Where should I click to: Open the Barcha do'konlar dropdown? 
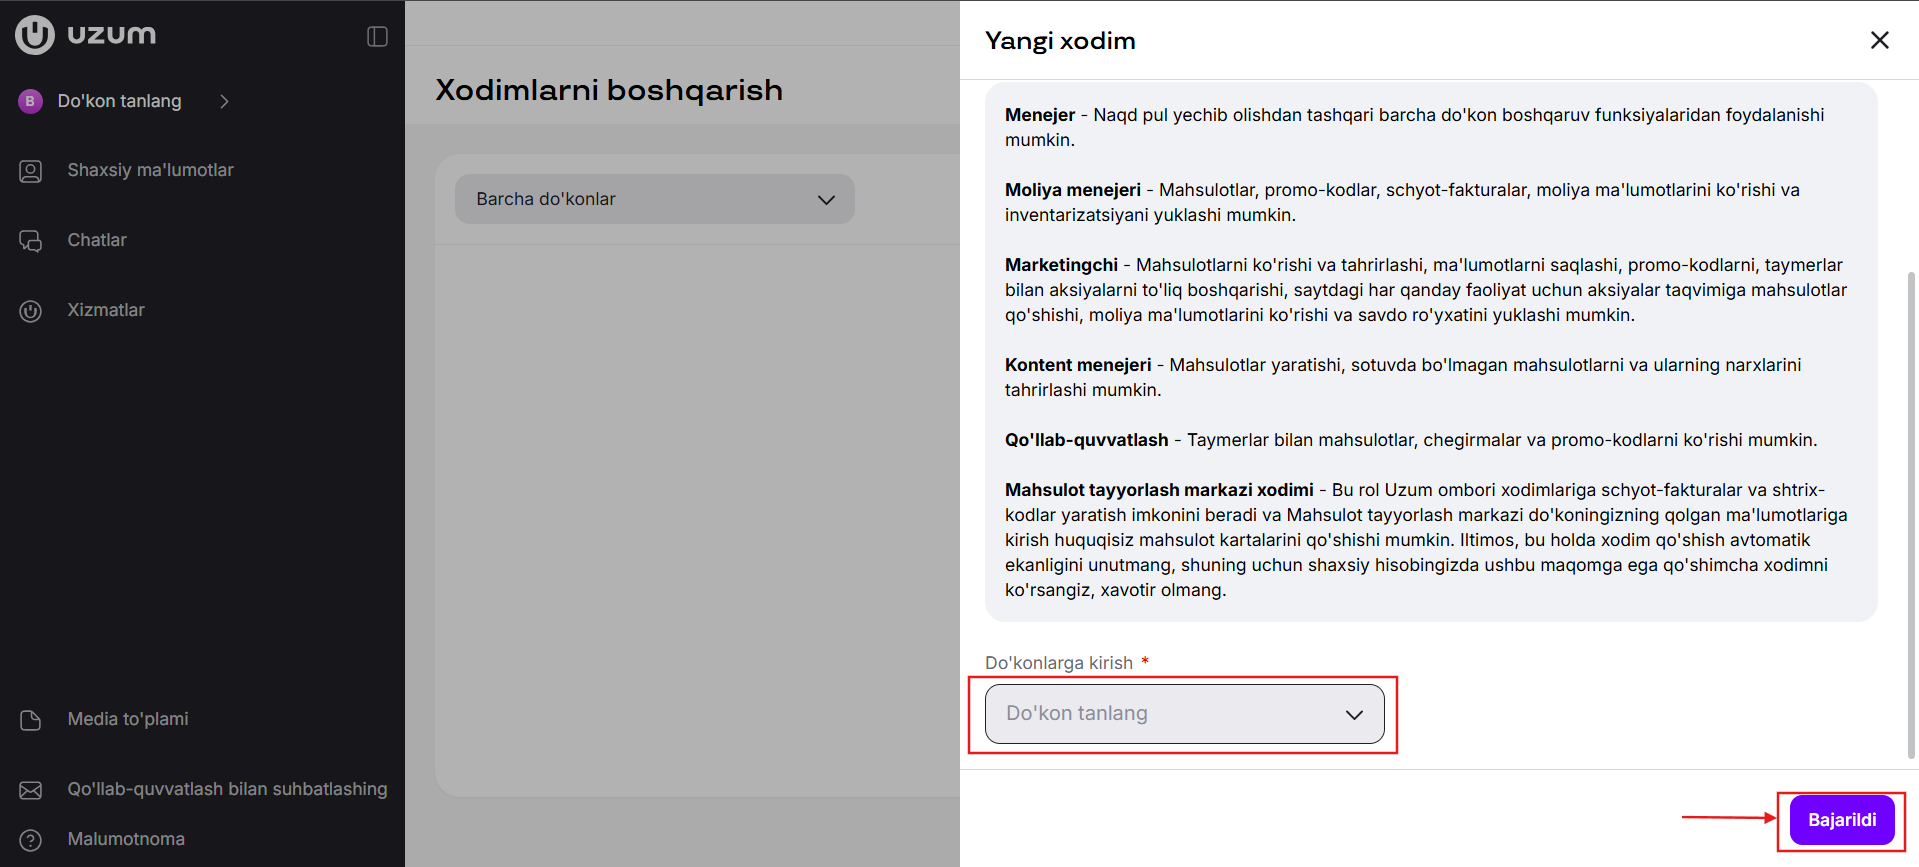655,199
